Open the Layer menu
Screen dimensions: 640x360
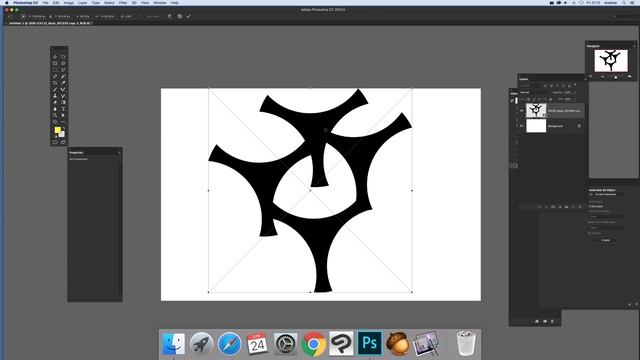click(x=83, y=3)
